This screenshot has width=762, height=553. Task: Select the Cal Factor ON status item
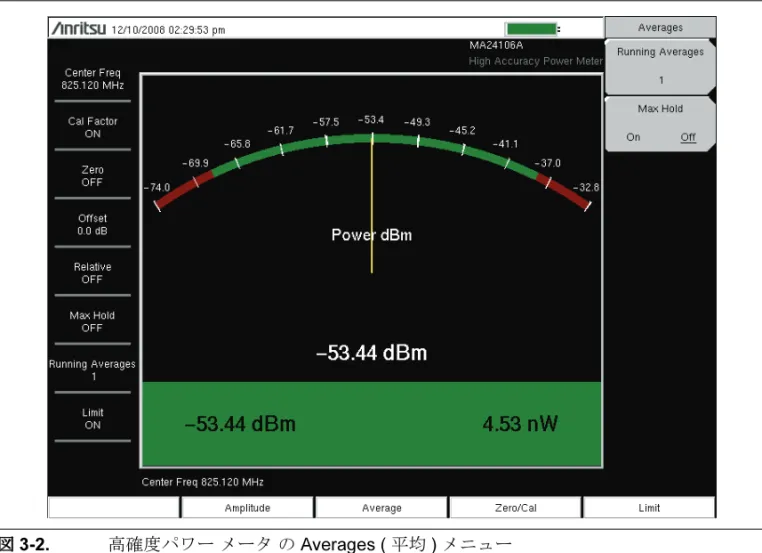coord(92,127)
